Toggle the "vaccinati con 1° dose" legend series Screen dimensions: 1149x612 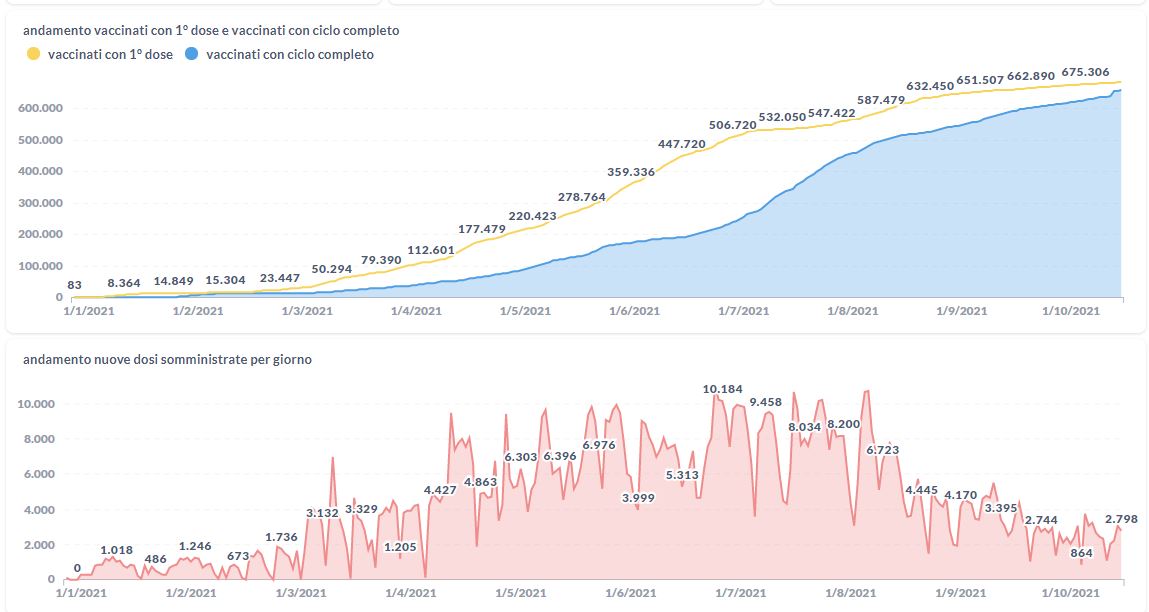click(x=110, y=55)
